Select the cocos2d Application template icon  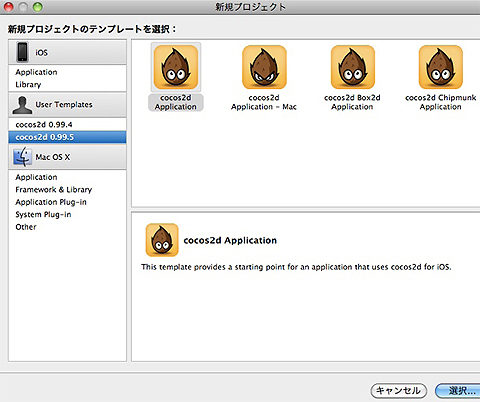(176, 67)
